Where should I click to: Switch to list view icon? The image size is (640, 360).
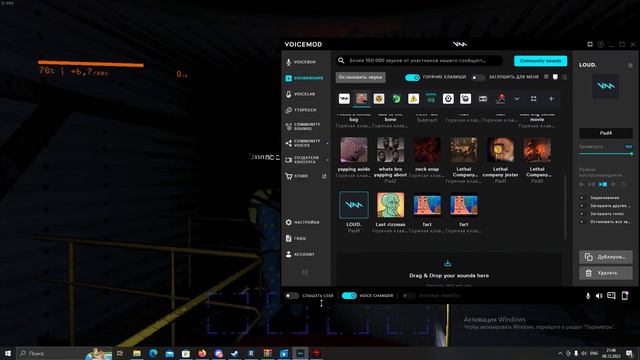coord(564,77)
